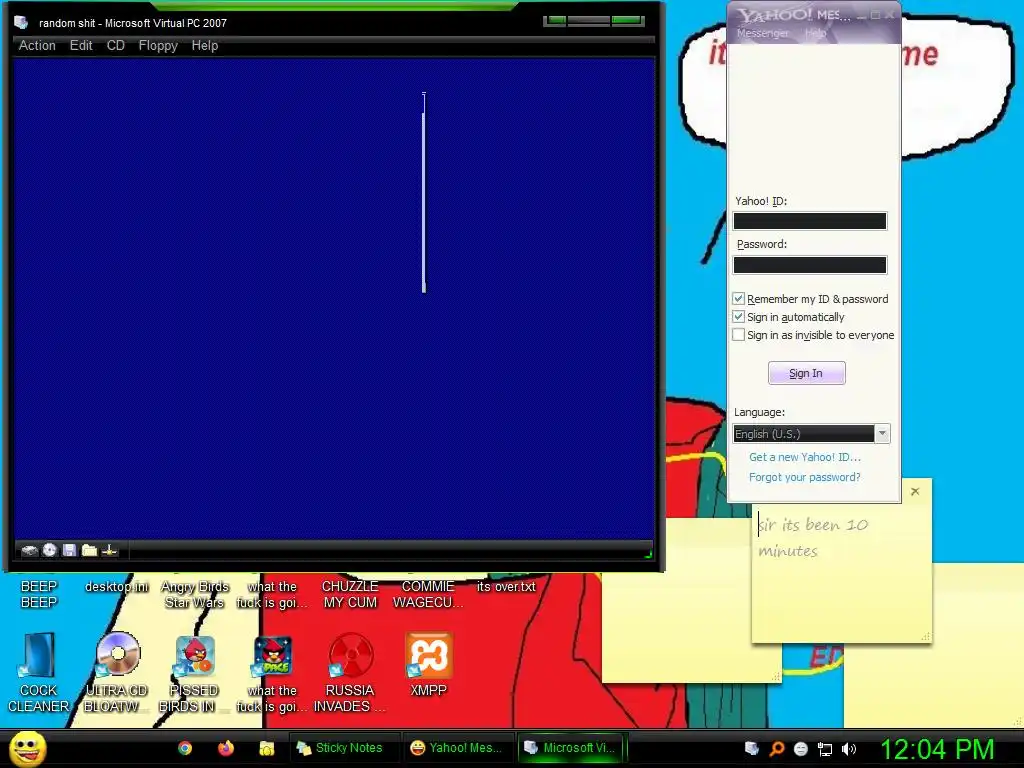Launch Firefox from the taskbar
Screen dimensions: 1024x768
226,748
